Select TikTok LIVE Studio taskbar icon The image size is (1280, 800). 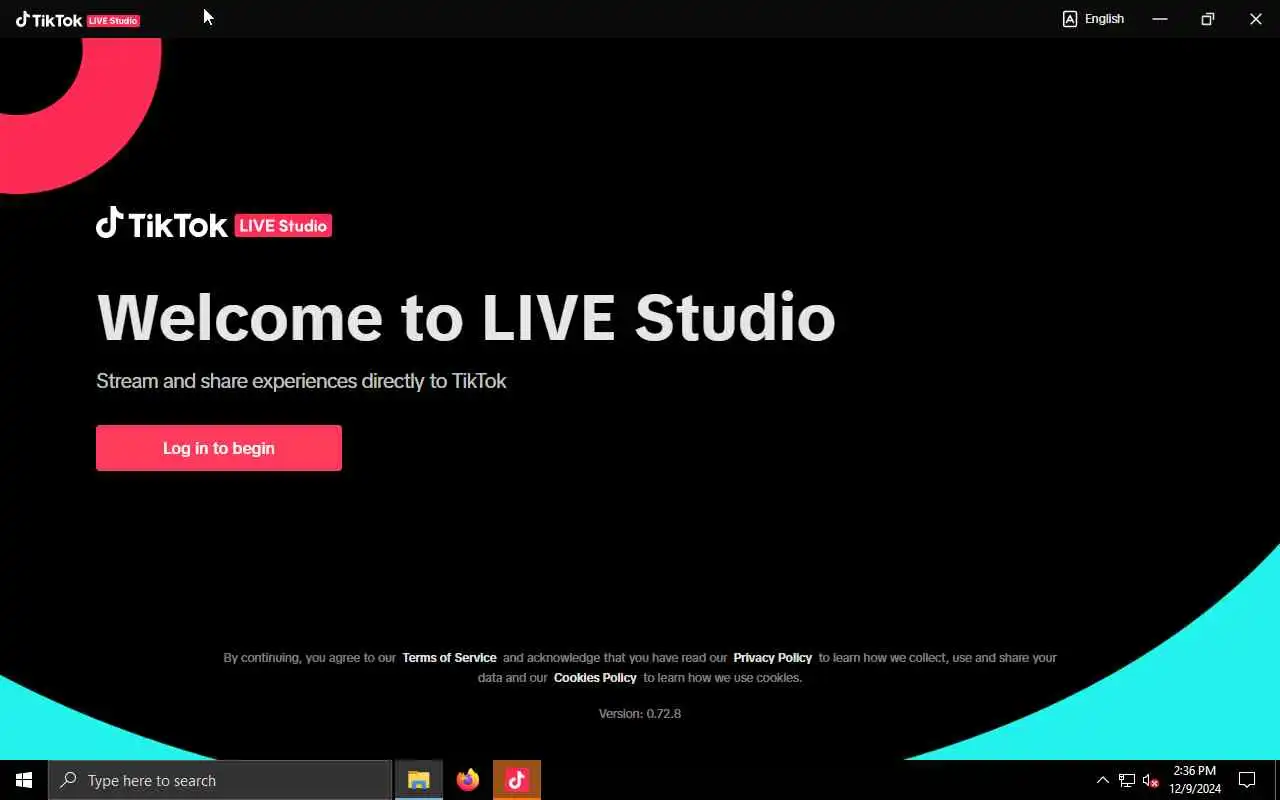pyautogui.click(x=517, y=780)
